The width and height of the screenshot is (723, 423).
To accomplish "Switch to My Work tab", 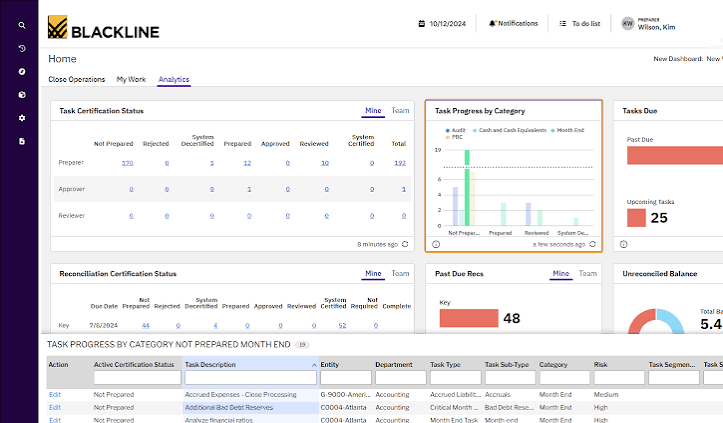I will 131,79.
